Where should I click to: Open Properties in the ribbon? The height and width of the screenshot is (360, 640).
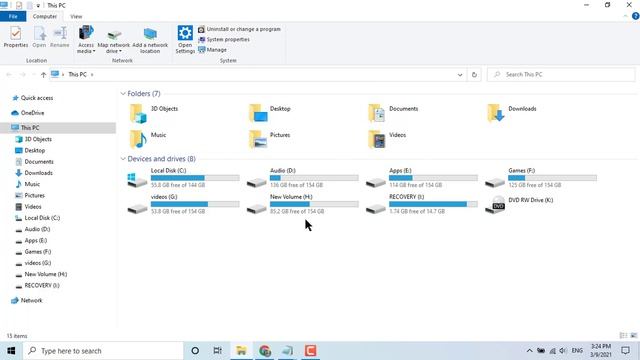click(16, 37)
